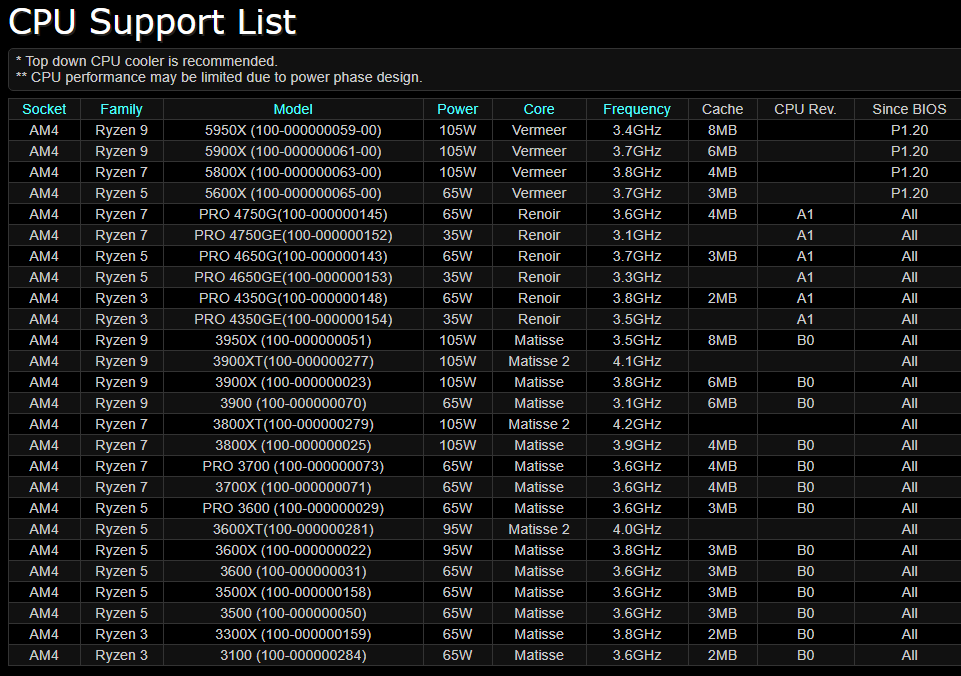Select model 3900XT(100-000000277)

pyautogui.click(x=293, y=361)
